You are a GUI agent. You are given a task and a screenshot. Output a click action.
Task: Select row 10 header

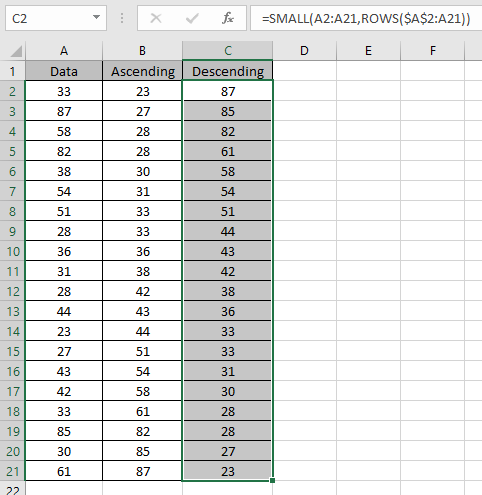click(x=13, y=251)
